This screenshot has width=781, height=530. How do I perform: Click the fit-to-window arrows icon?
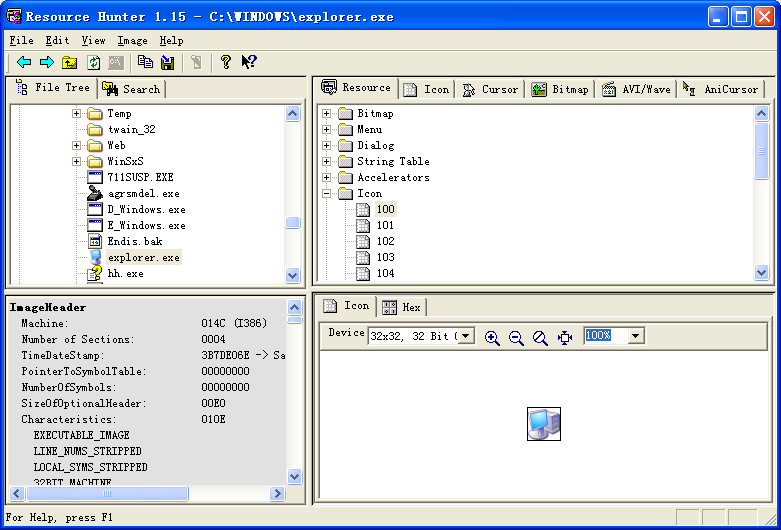click(565, 338)
